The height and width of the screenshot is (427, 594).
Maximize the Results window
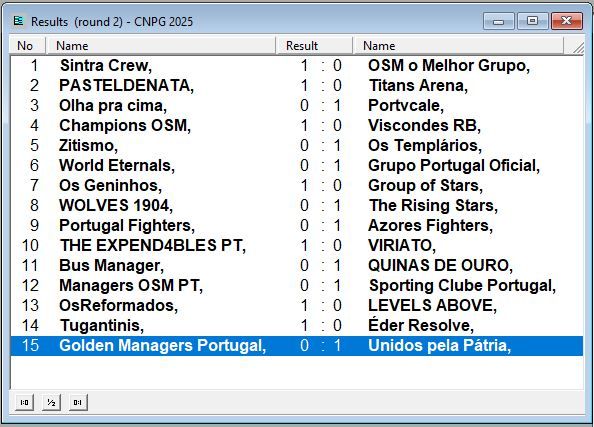(532, 21)
